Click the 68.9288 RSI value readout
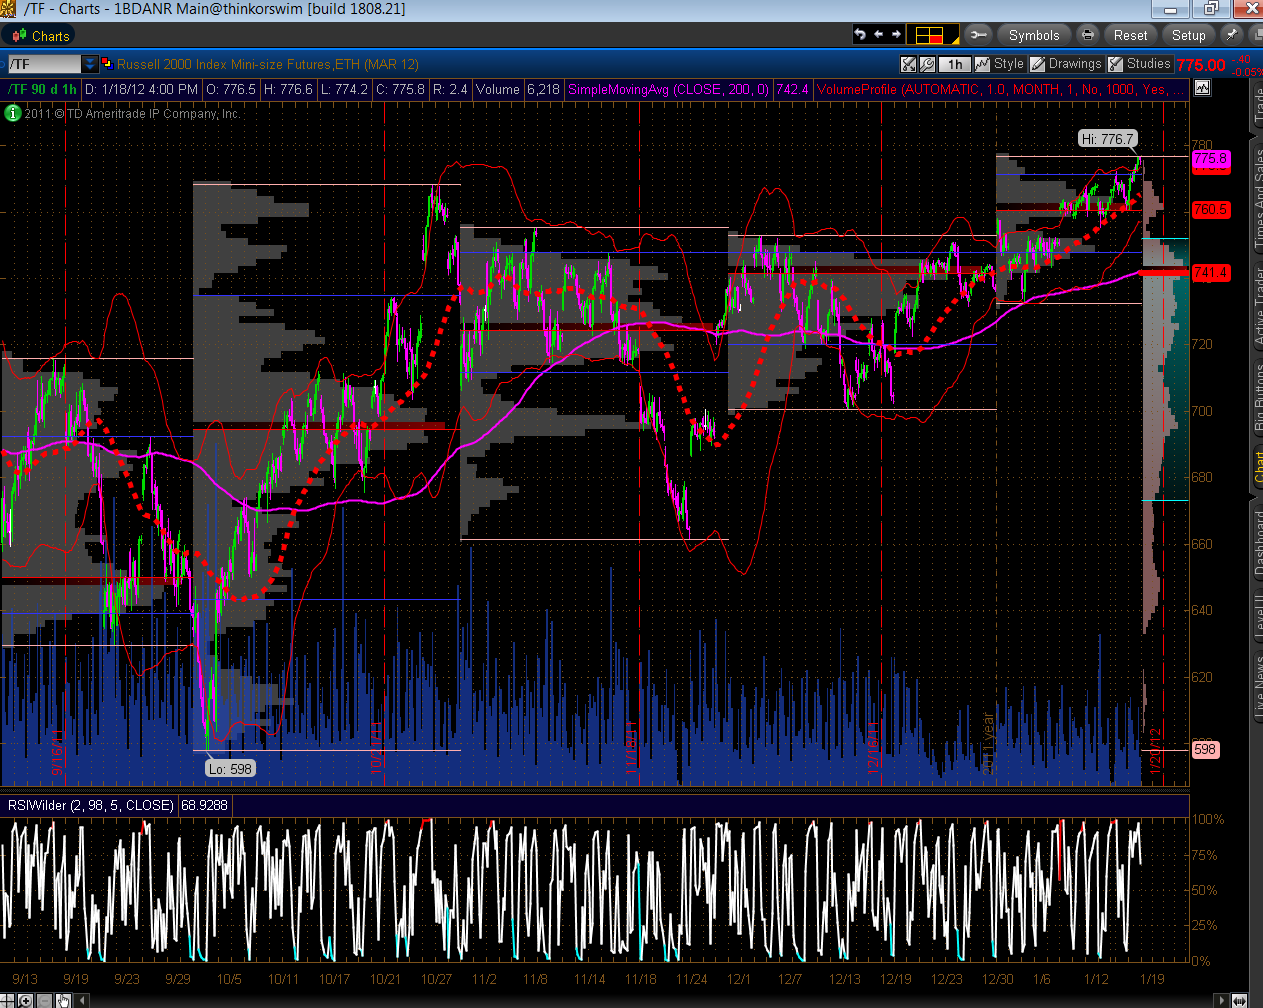Image resolution: width=1263 pixels, height=1008 pixels. [x=204, y=804]
